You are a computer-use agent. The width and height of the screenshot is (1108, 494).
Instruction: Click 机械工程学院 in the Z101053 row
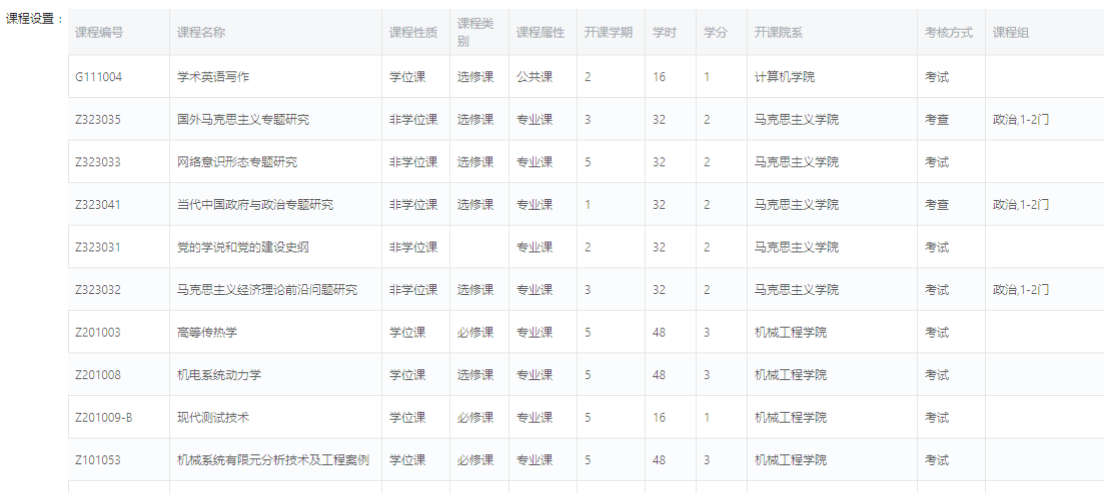[790, 460]
